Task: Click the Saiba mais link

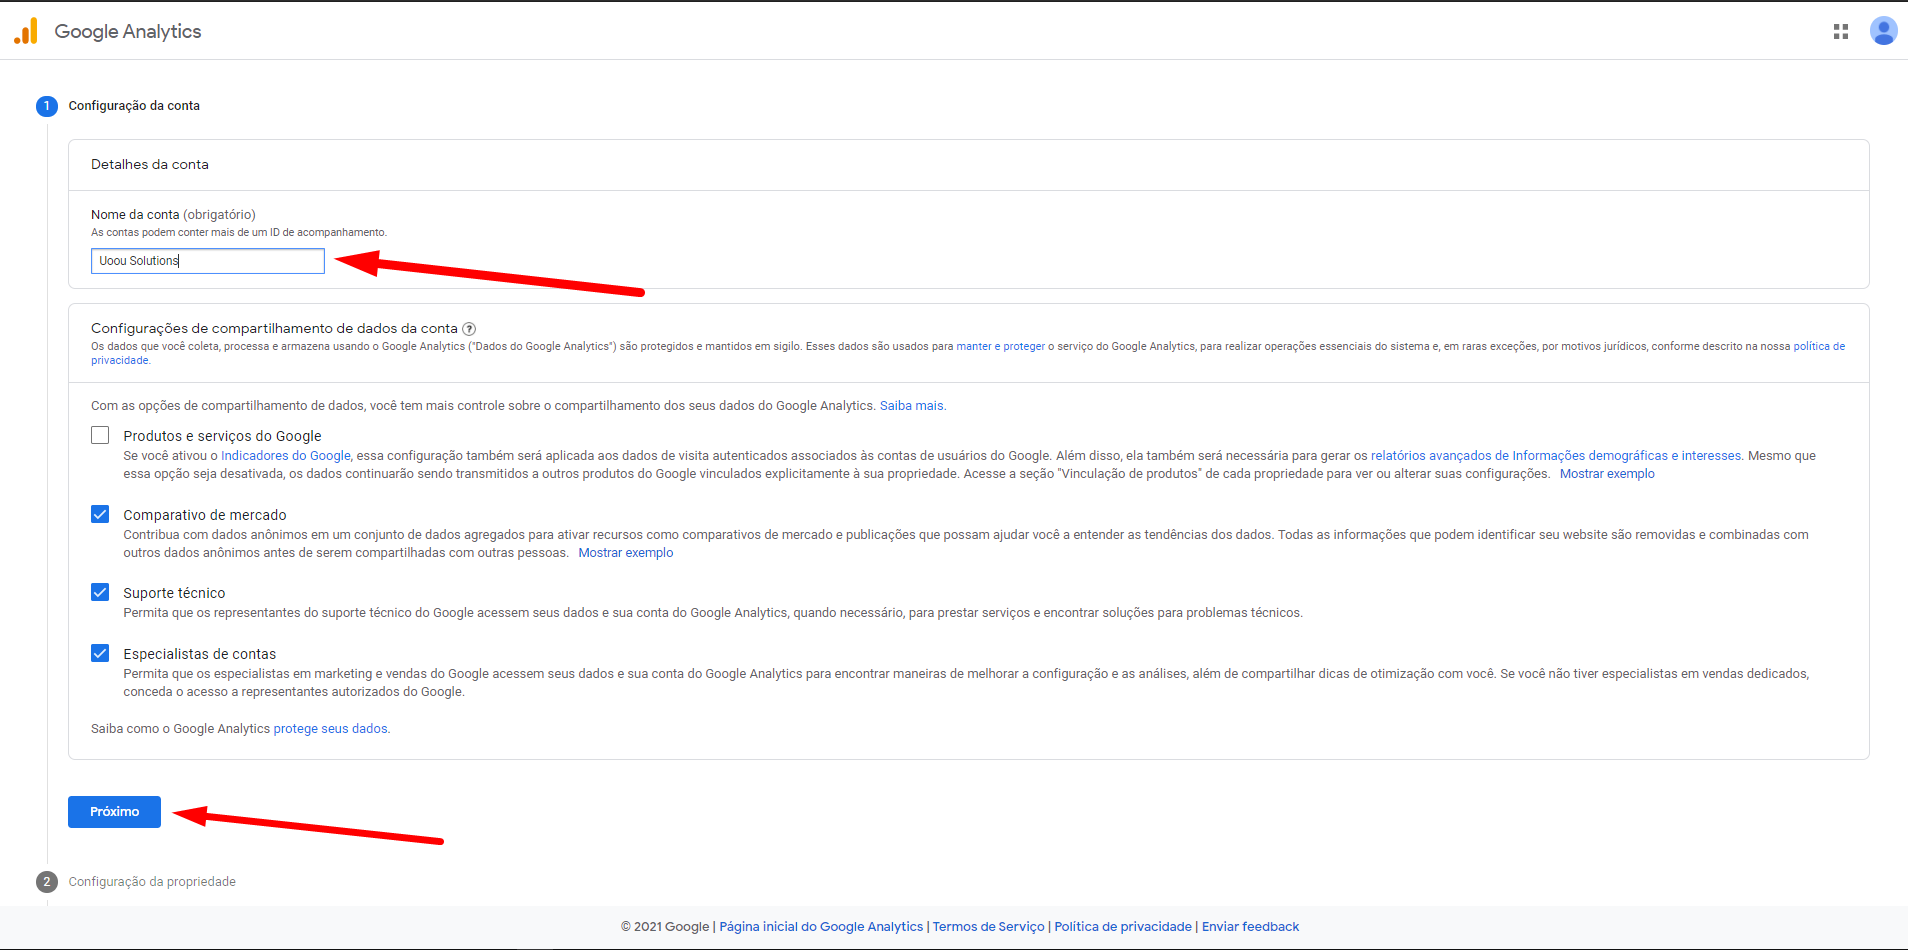Action: (x=911, y=406)
